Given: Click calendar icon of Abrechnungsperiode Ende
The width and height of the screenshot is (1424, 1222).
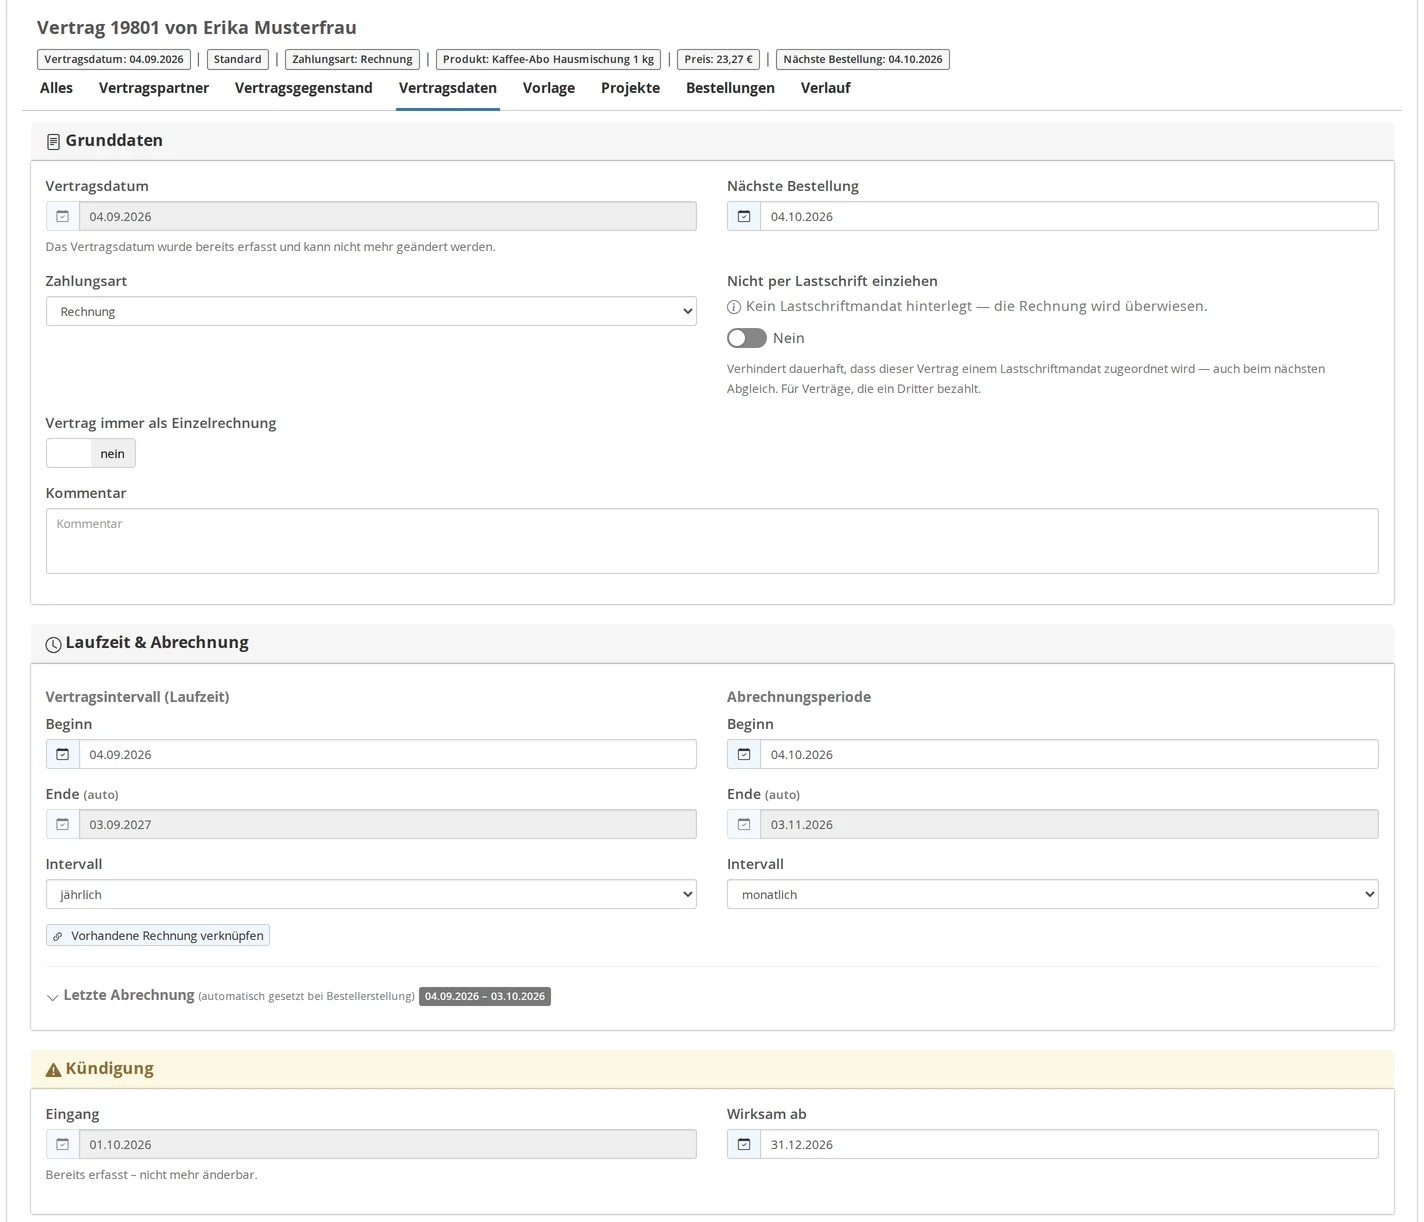Looking at the screenshot, I should click(744, 824).
